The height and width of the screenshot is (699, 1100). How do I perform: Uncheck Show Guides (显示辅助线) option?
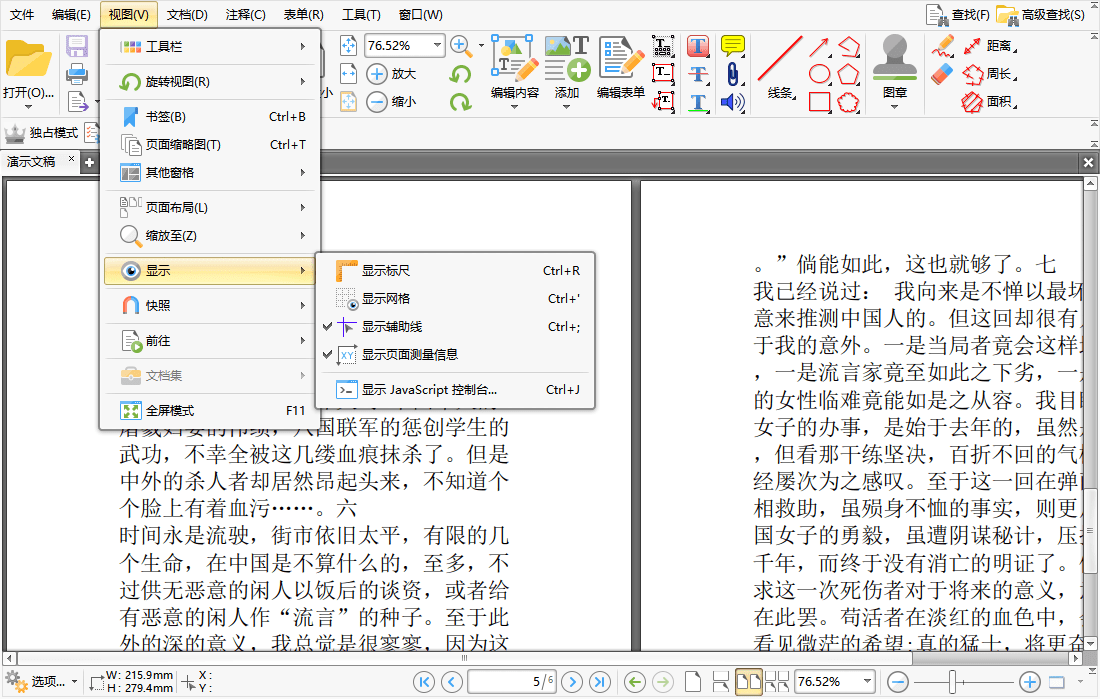(x=391, y=327)
